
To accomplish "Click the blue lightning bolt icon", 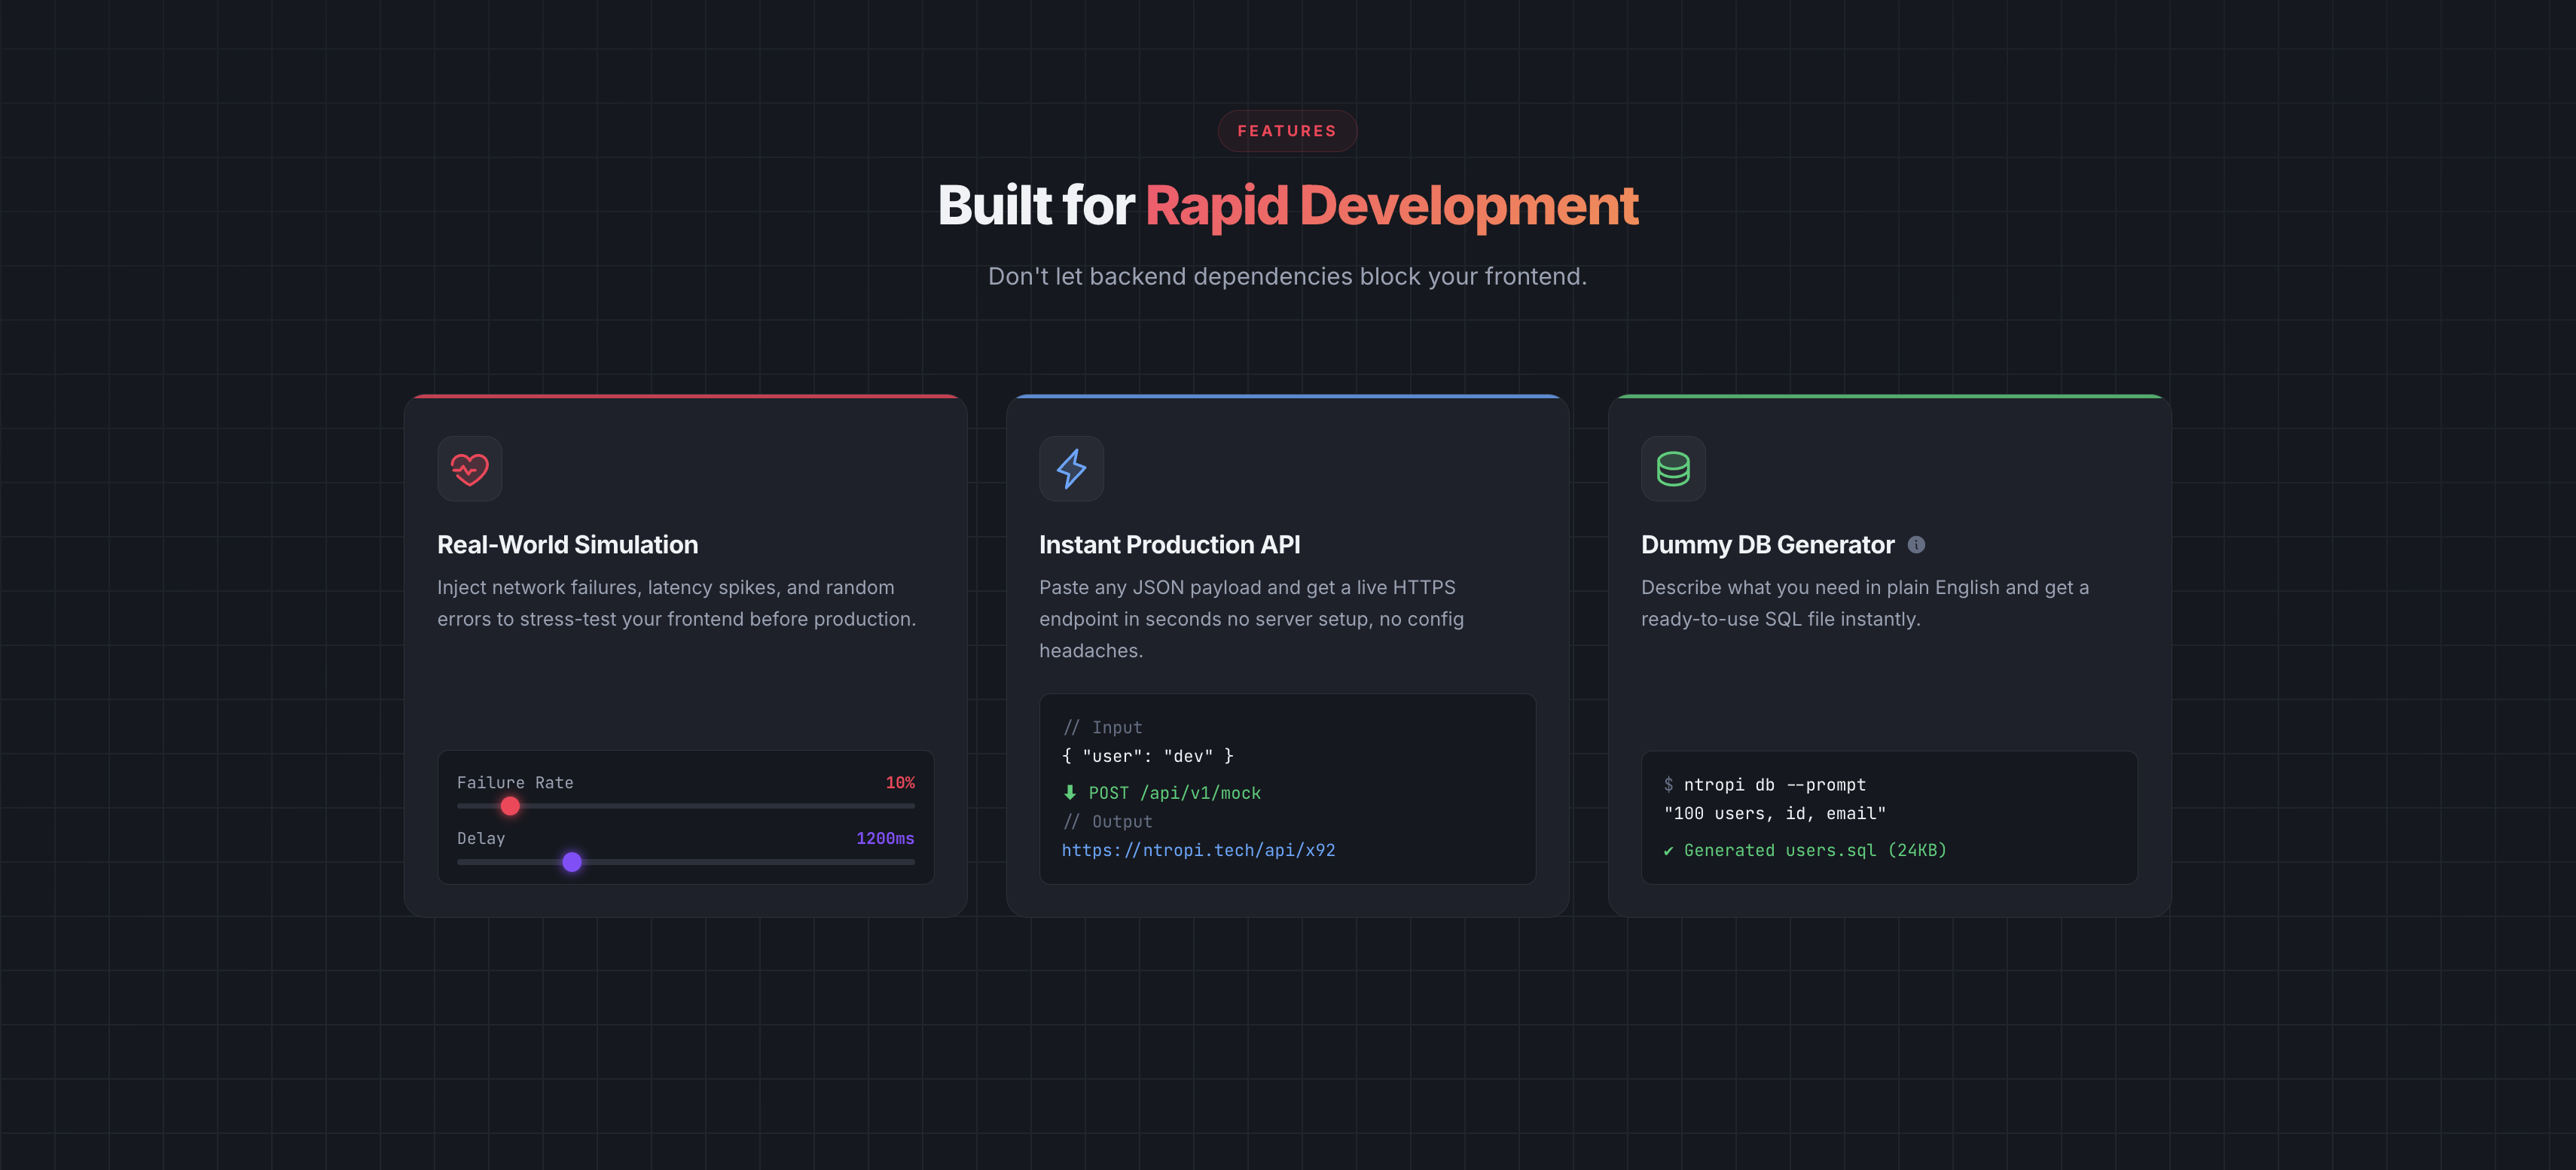I will pos(1071,468).
